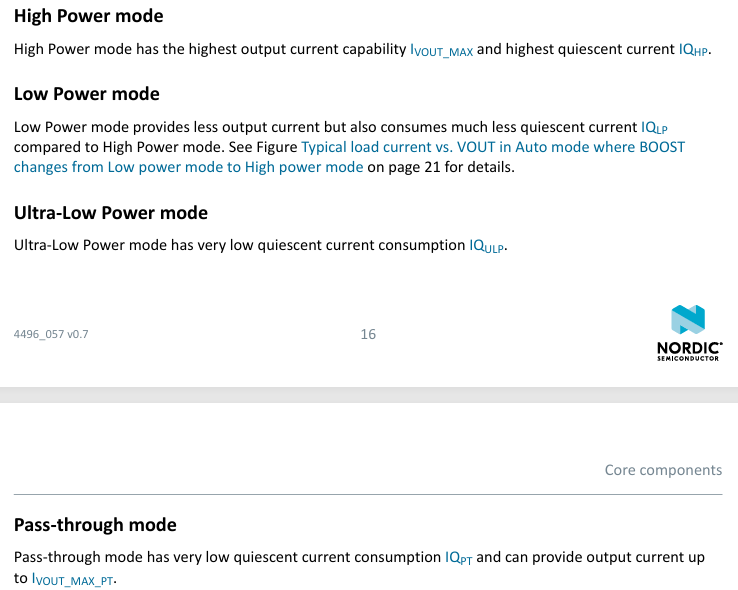
Task: Follow the IQHP quiescent current link
Action: [693, 49]
